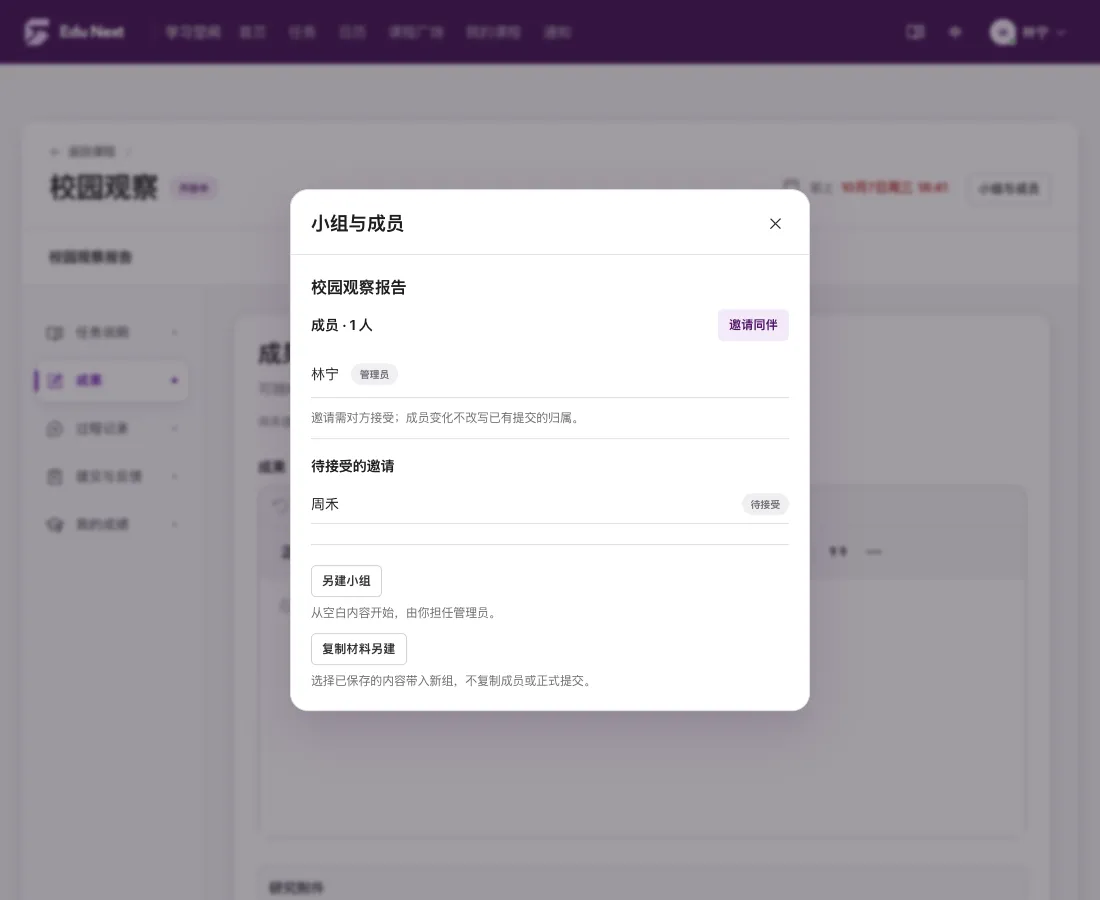
Task: Open the user avatar in the header
Action: [1002, 32]
